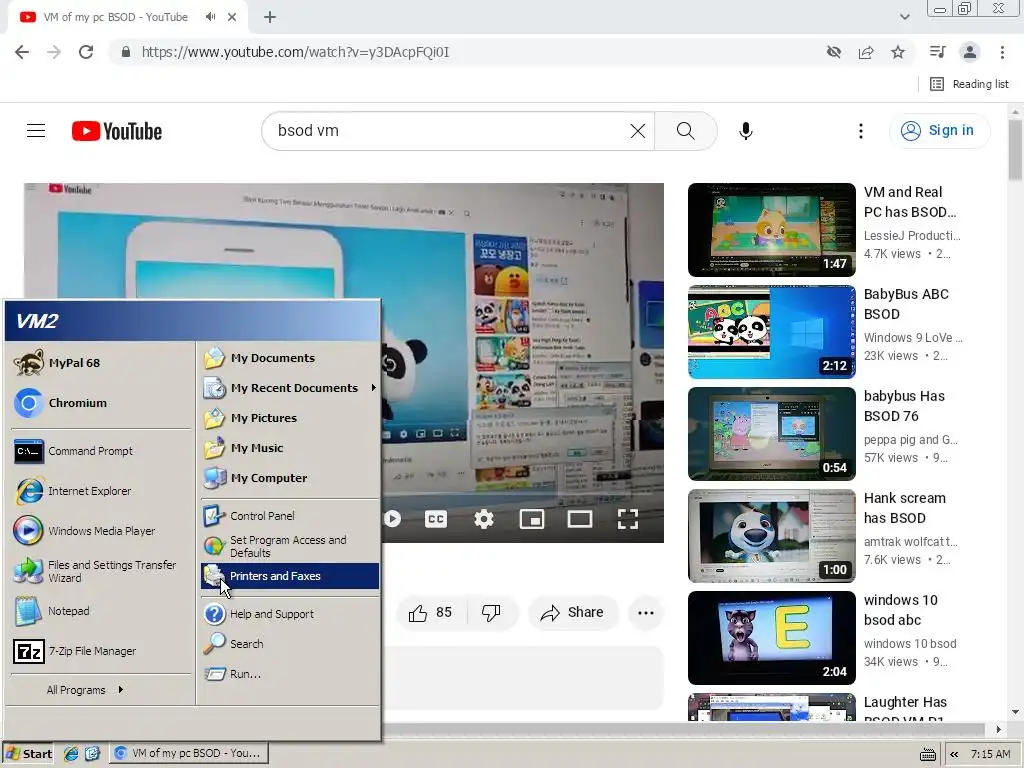Launch Chromium from Start menu
The image size is (1024, 768).
pos(101,403)
